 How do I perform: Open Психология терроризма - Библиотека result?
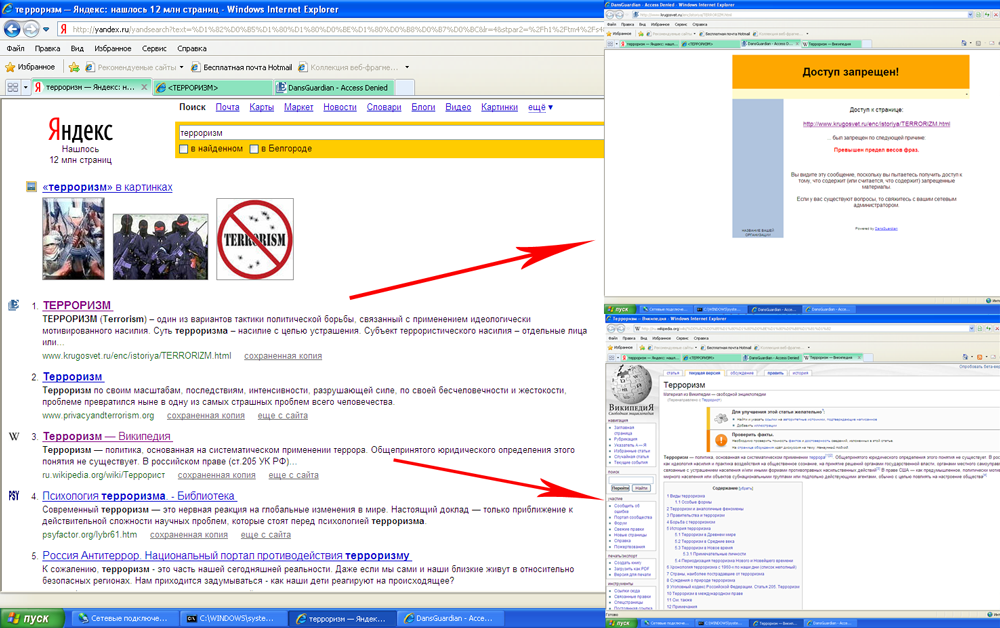138,495
